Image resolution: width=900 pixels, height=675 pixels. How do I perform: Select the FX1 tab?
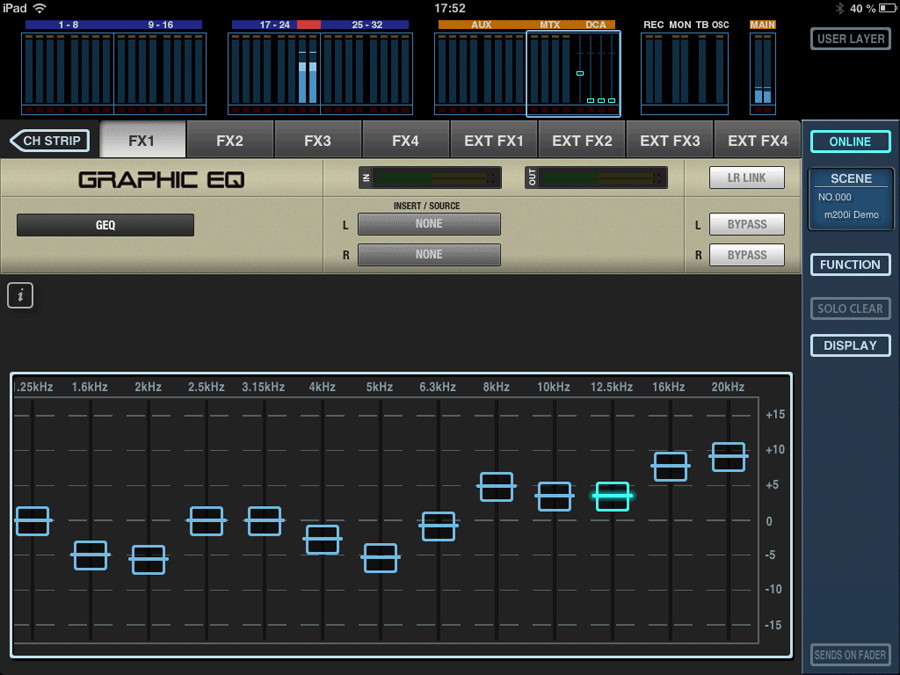142,141
